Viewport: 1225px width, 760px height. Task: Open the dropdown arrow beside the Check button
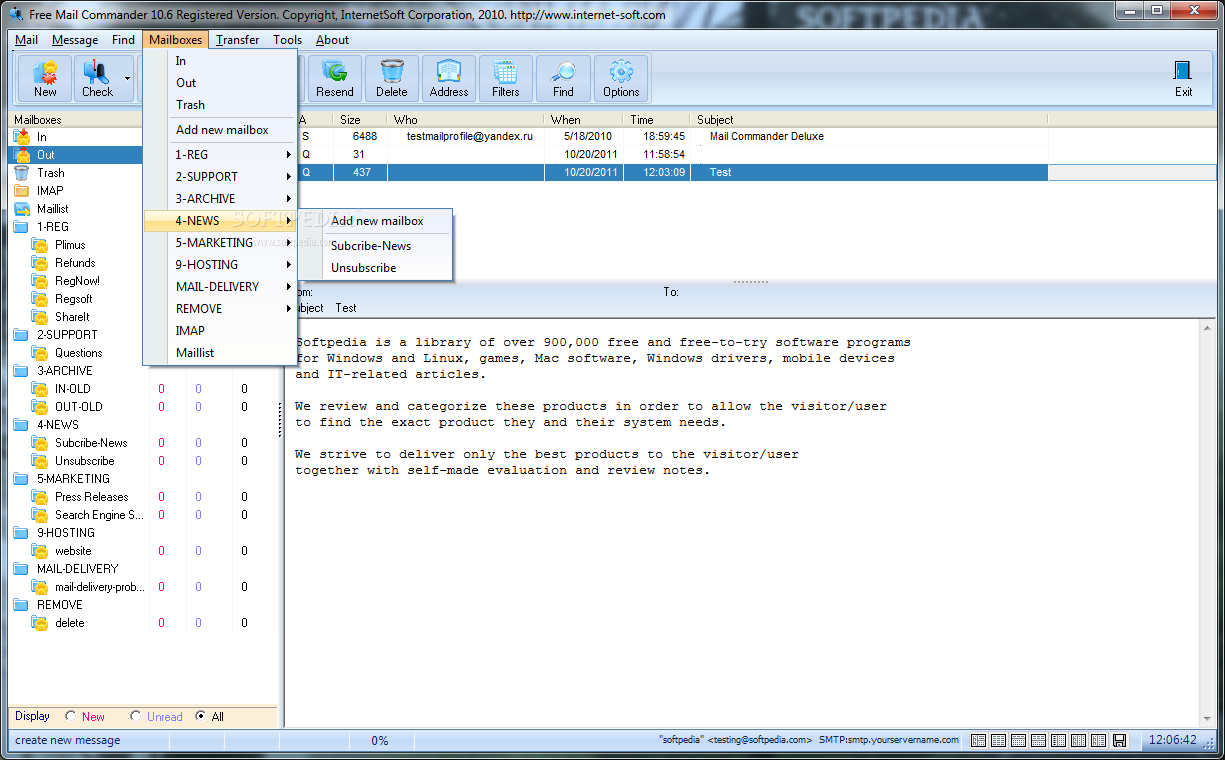click(x=127, y=78)
